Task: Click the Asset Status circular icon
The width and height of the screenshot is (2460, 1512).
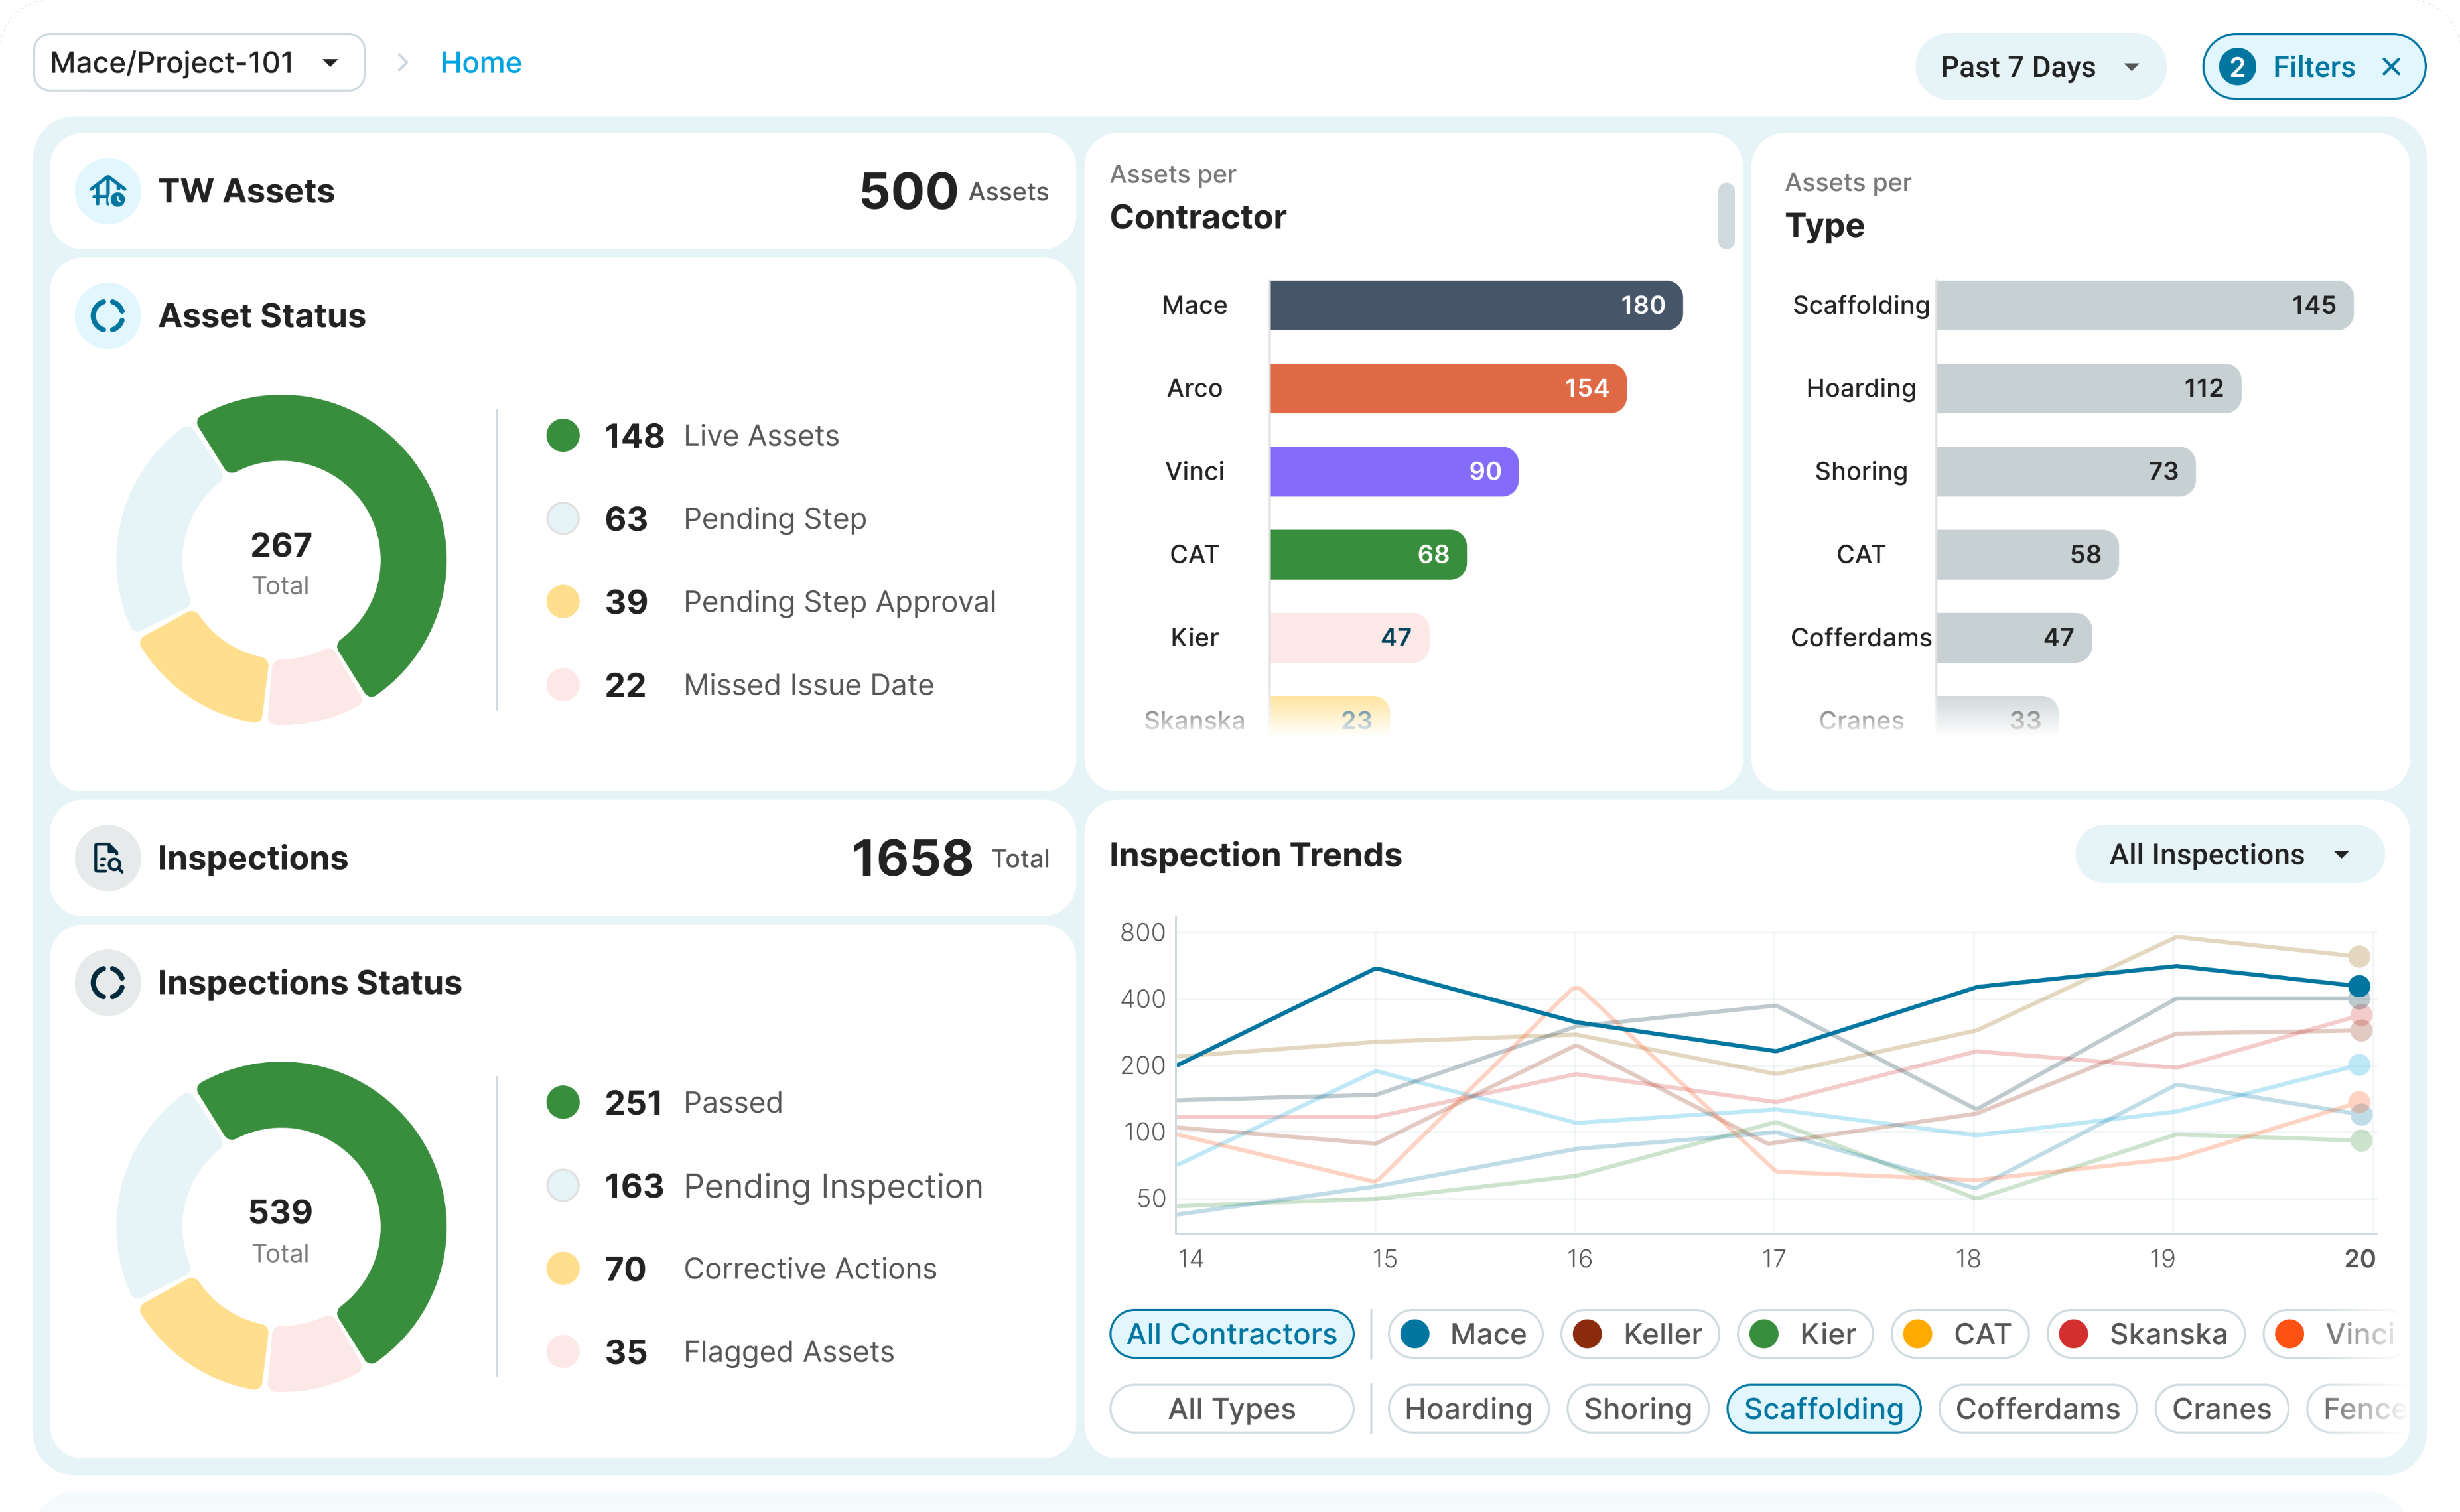Action: click(108, 315)
